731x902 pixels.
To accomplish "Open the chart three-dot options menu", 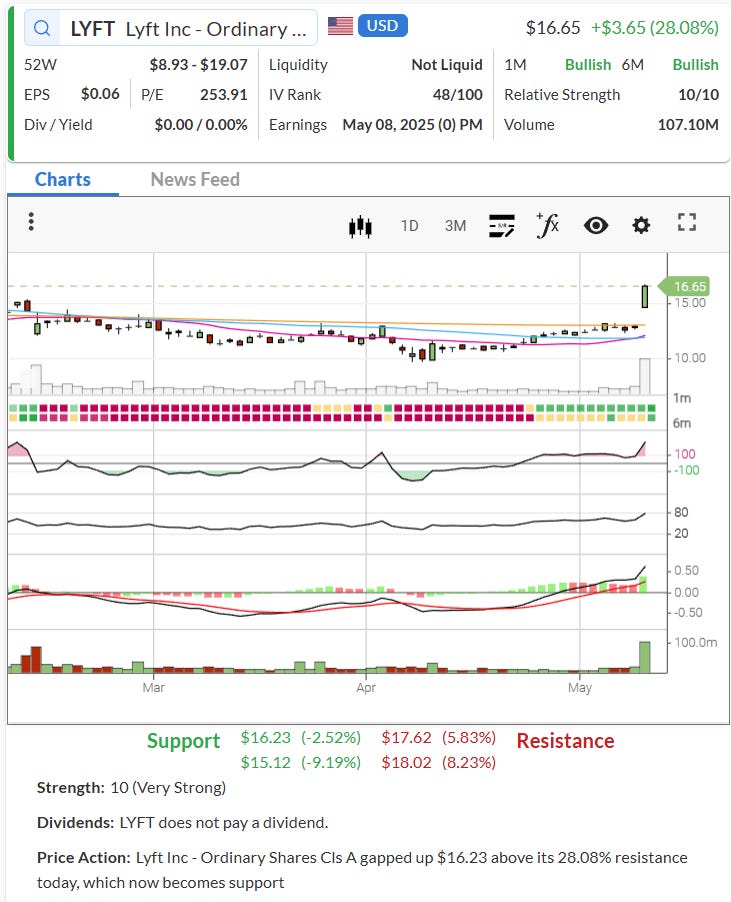I will 31,221.
